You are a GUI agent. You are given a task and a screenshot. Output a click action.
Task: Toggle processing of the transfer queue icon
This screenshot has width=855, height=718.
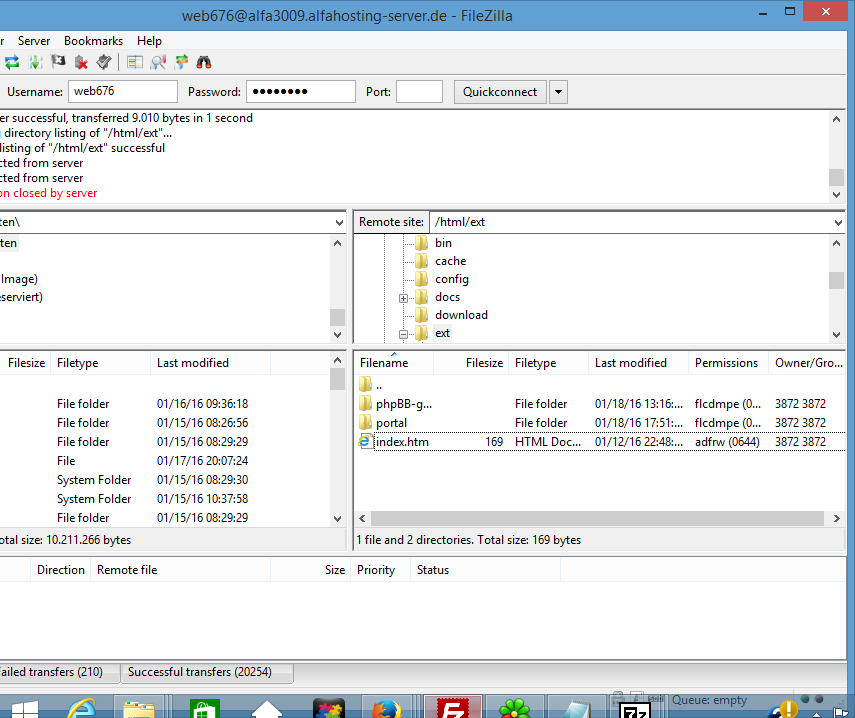click(35, 62)
